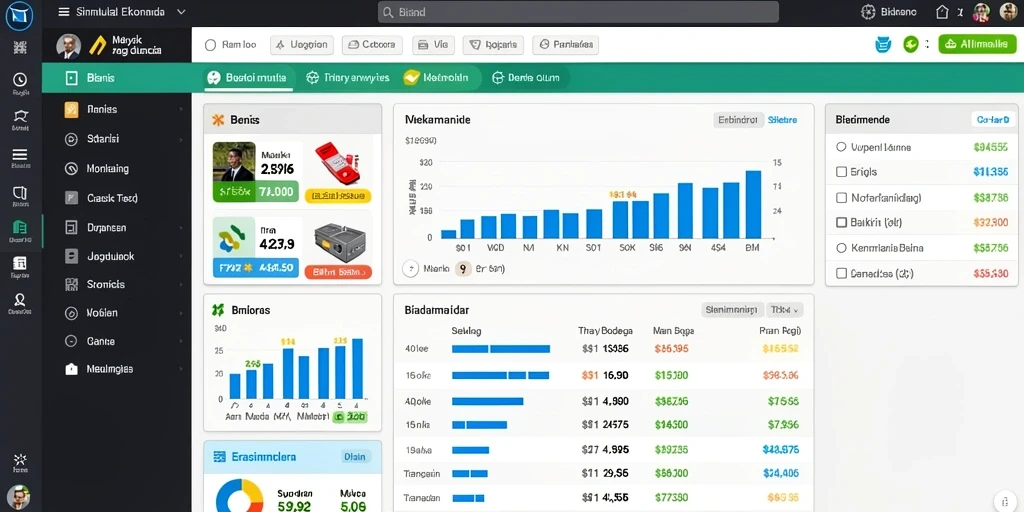
Task: Click into the top search field
Action: click(578, 12)
